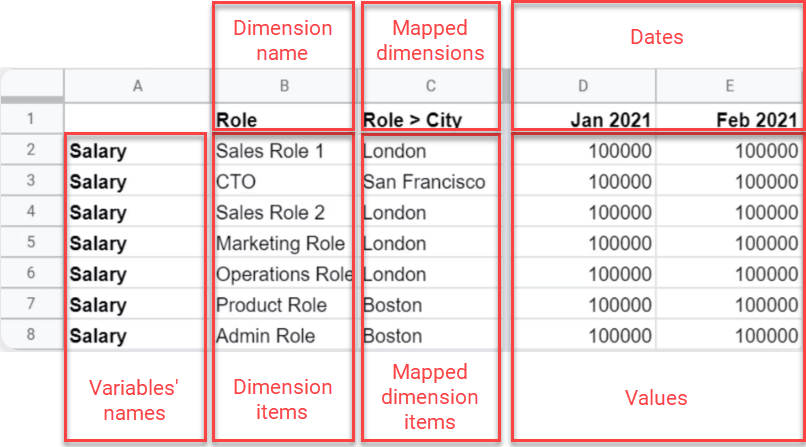Select the 'Admin Role' cell
Image resolution: width=806 pixels, height=447 pixels.
pyautogui.click(x=284, y=336)
